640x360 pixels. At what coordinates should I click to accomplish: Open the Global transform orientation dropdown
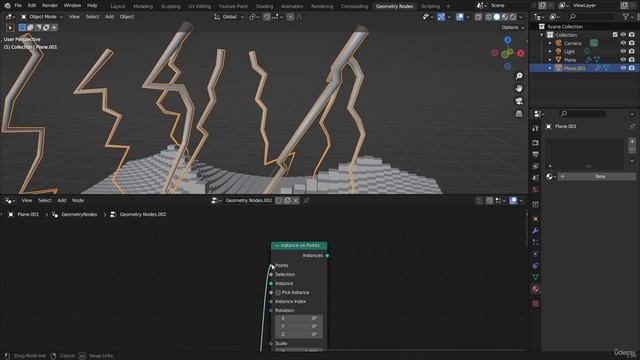(x=229, y=17)
